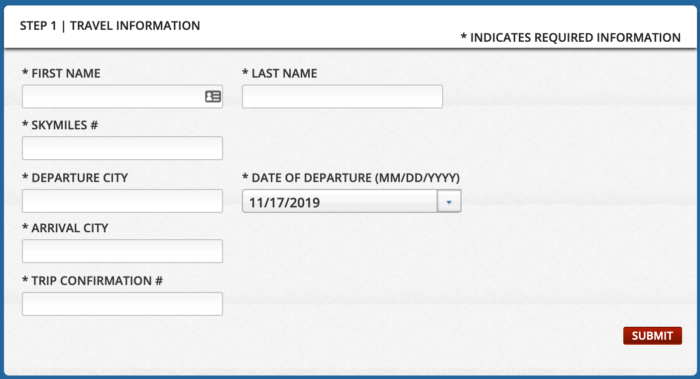Click the contact autofill icon in First Name
The image size is (700, 379).
pyautogui.click(x=213, y=96)
